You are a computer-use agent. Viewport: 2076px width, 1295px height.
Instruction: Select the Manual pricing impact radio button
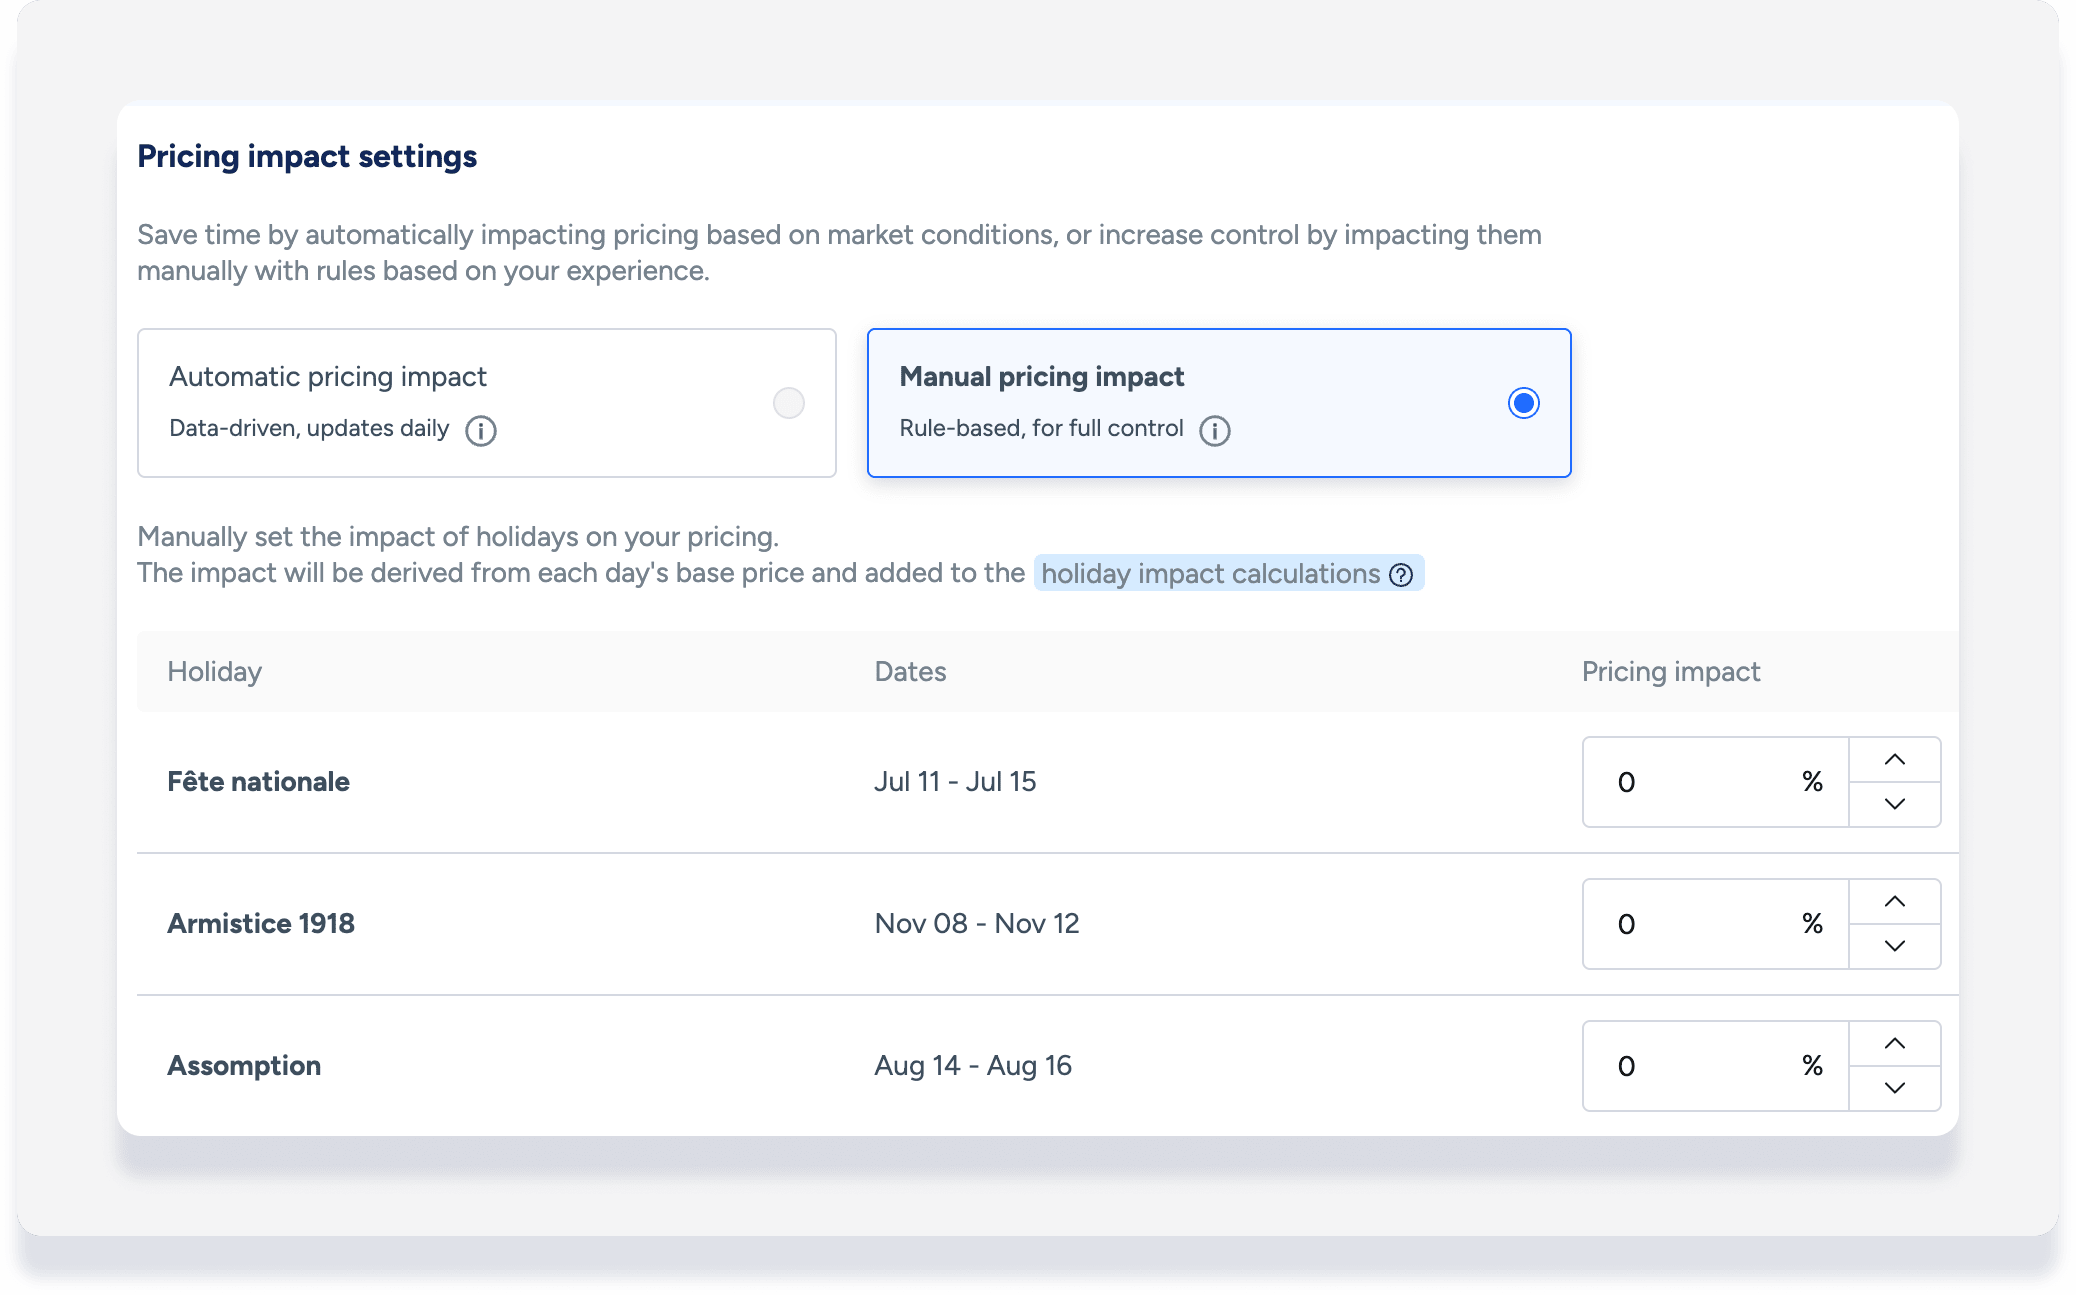pyautogui.click(x=1523, y=403)
